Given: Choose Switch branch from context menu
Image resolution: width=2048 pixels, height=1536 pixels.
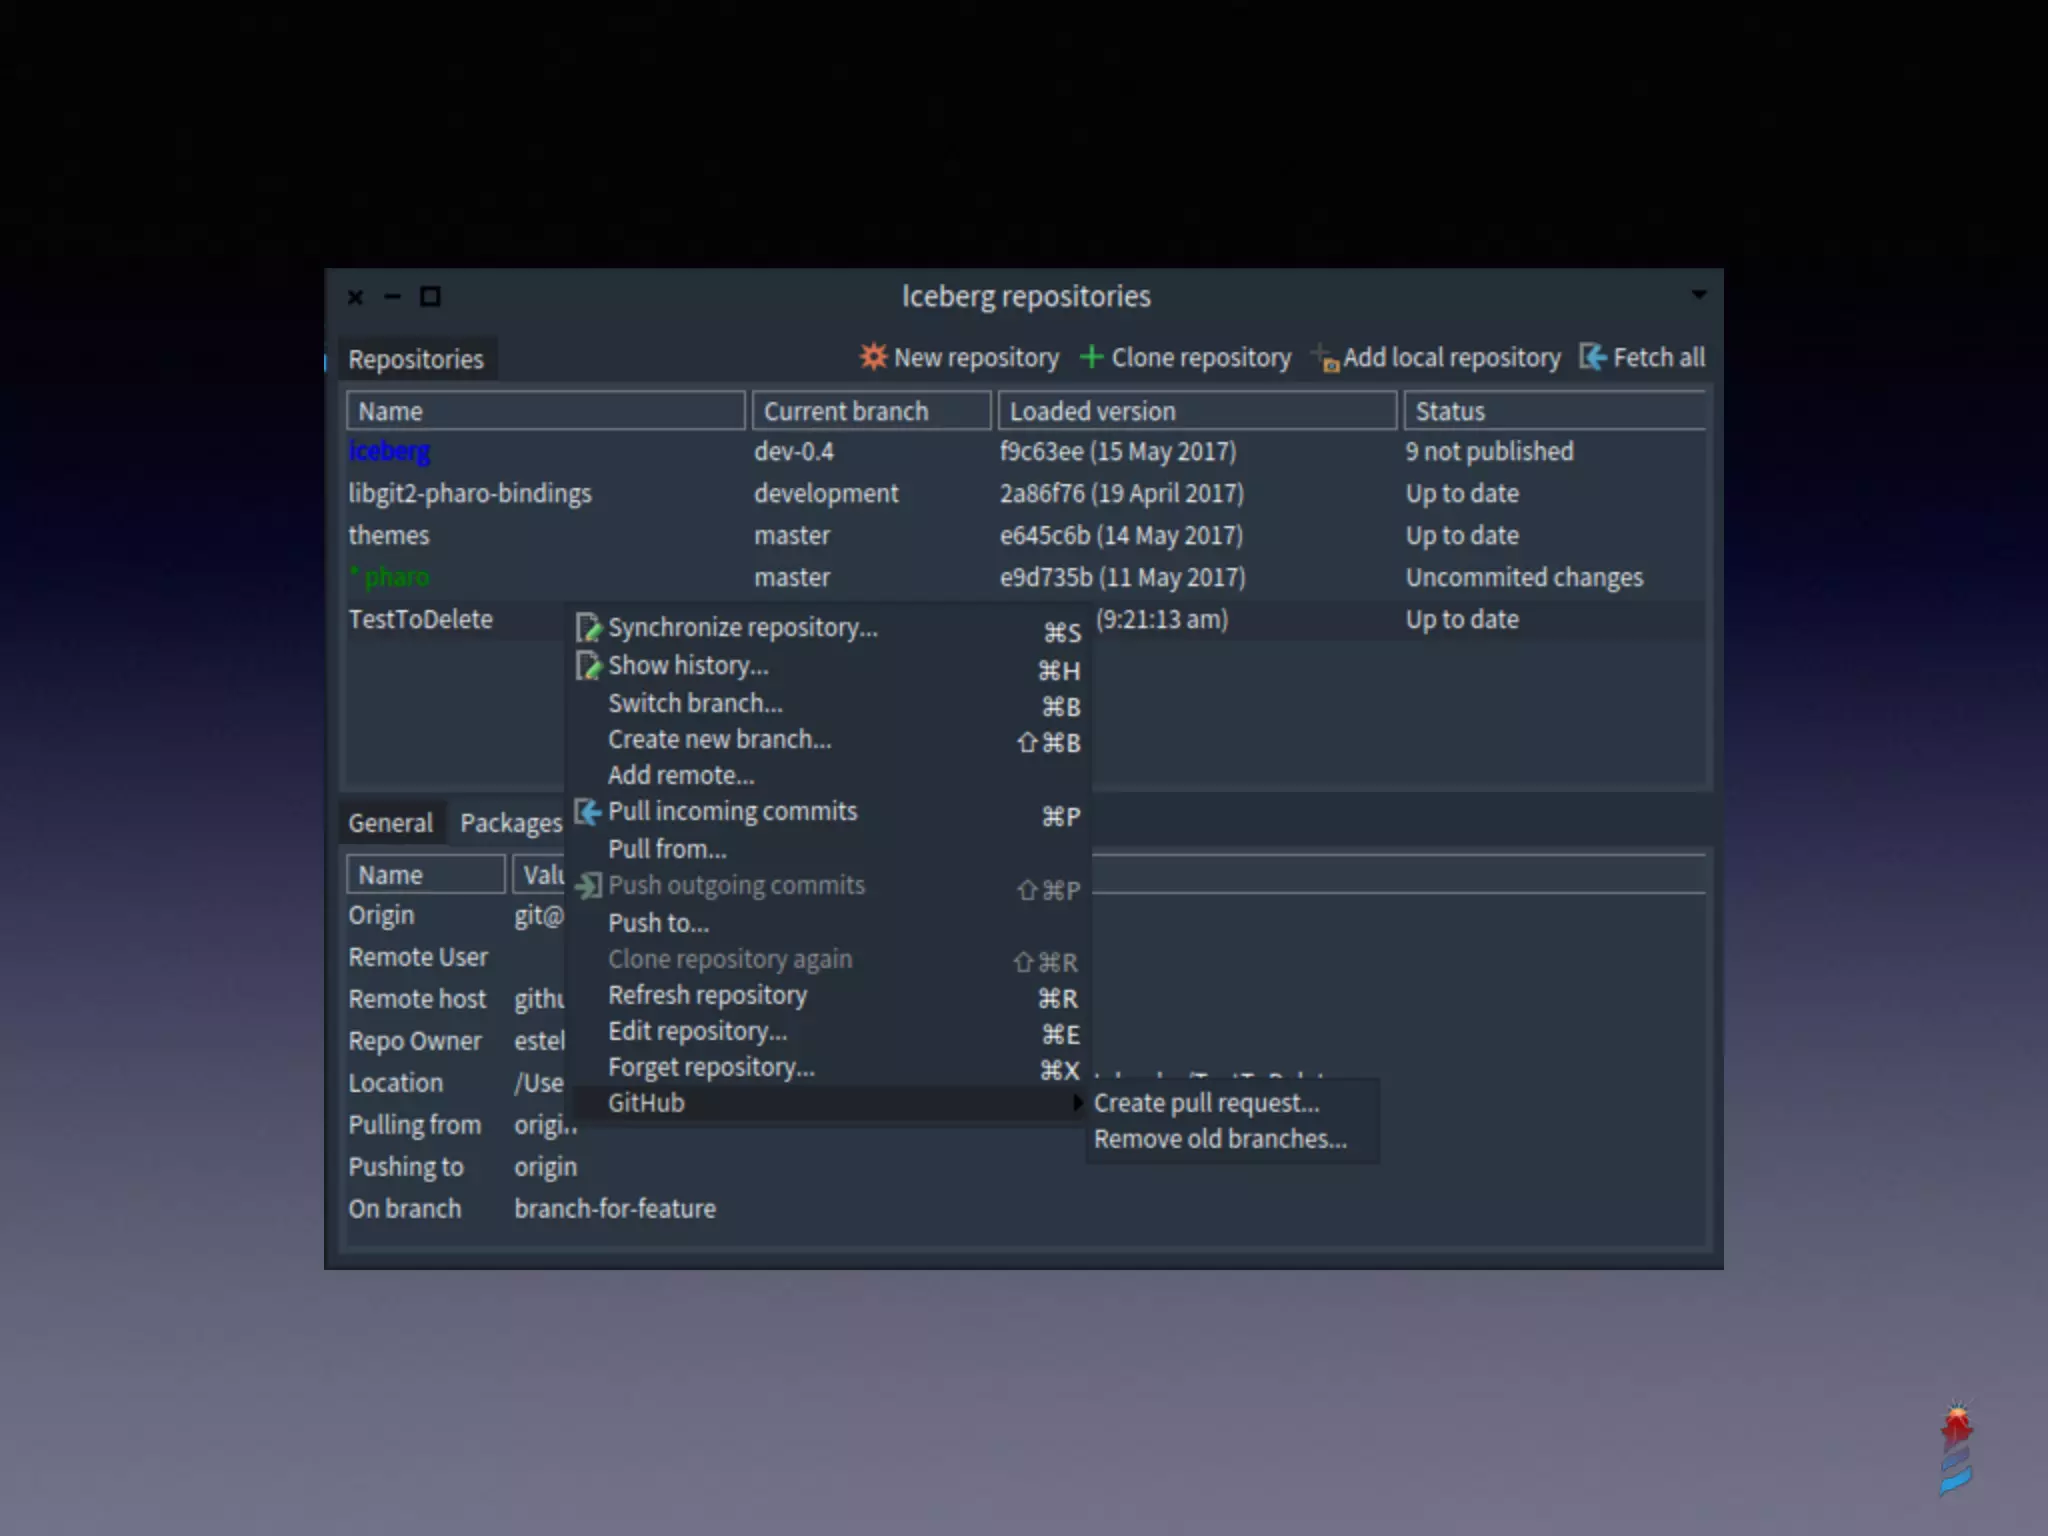Looking at the screenshot, I should pyautogui.click(x=695, y=703).
